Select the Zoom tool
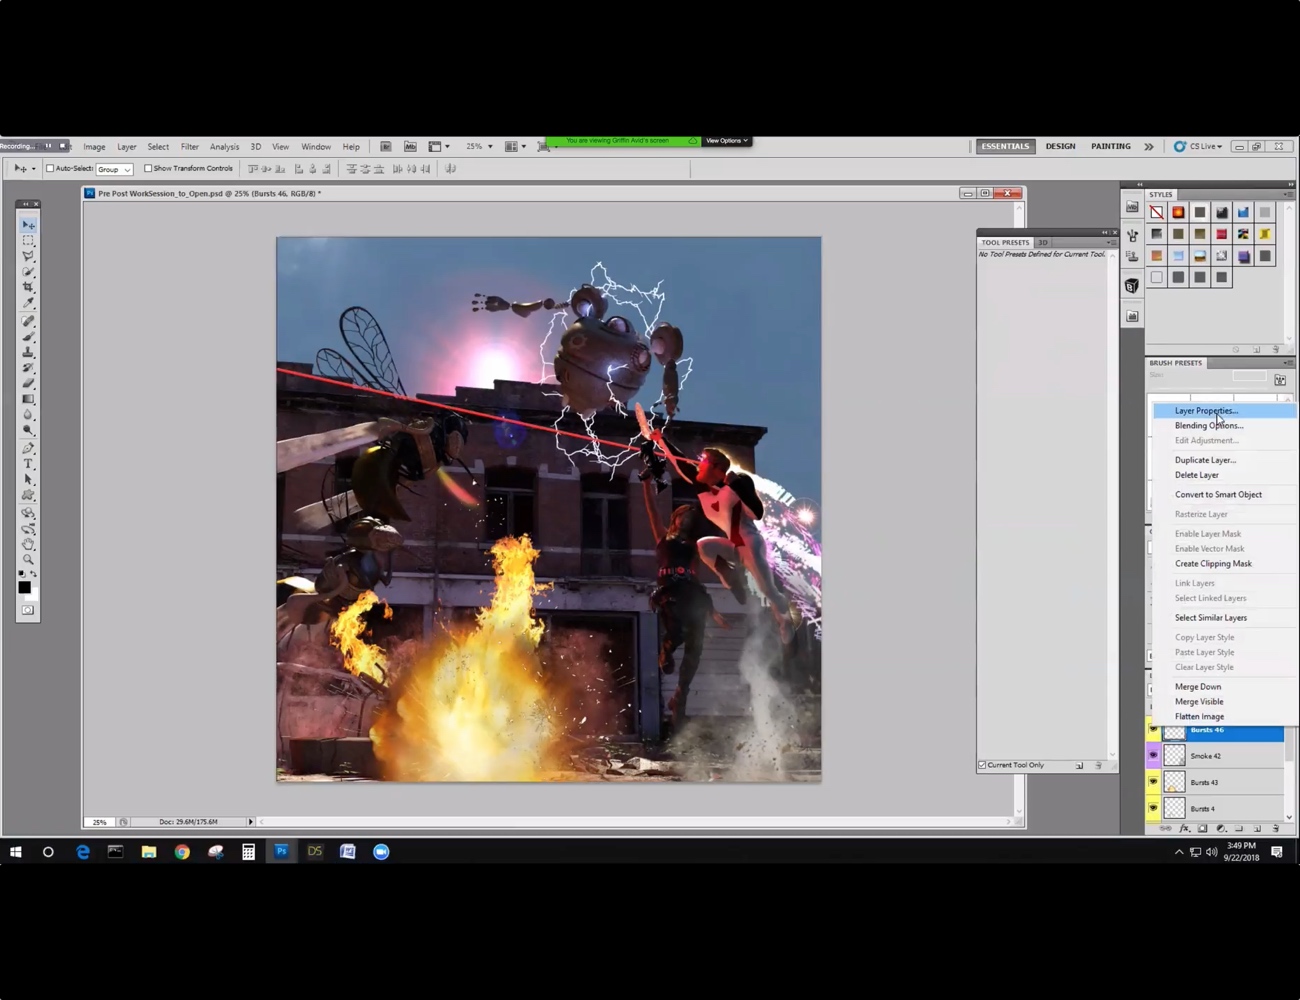 click(27, 560)
